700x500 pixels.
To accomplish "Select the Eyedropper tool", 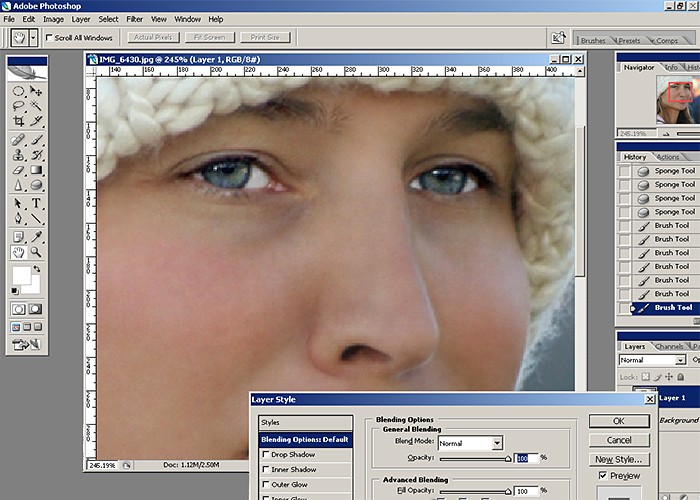I will 36,237.
